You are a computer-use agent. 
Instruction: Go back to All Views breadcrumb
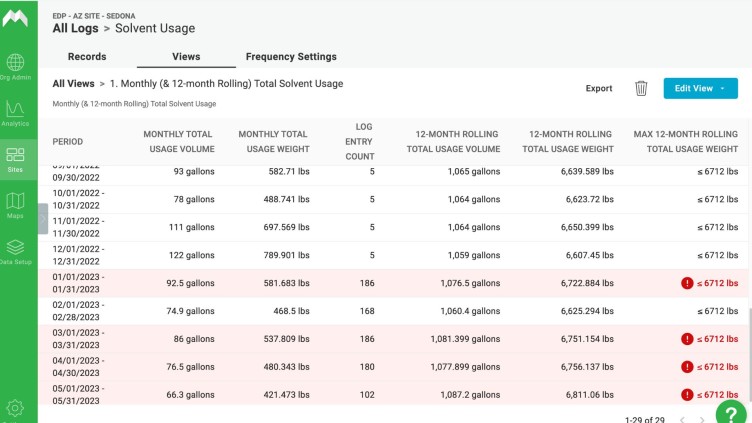73,83
